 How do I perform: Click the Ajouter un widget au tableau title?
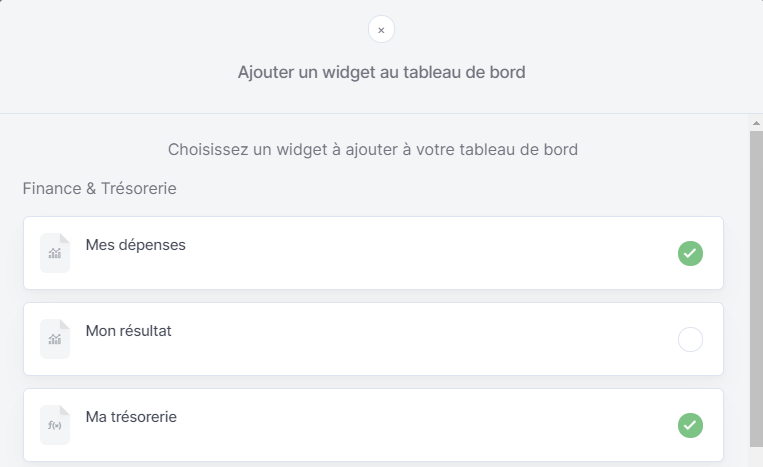(x=382, y=72)
